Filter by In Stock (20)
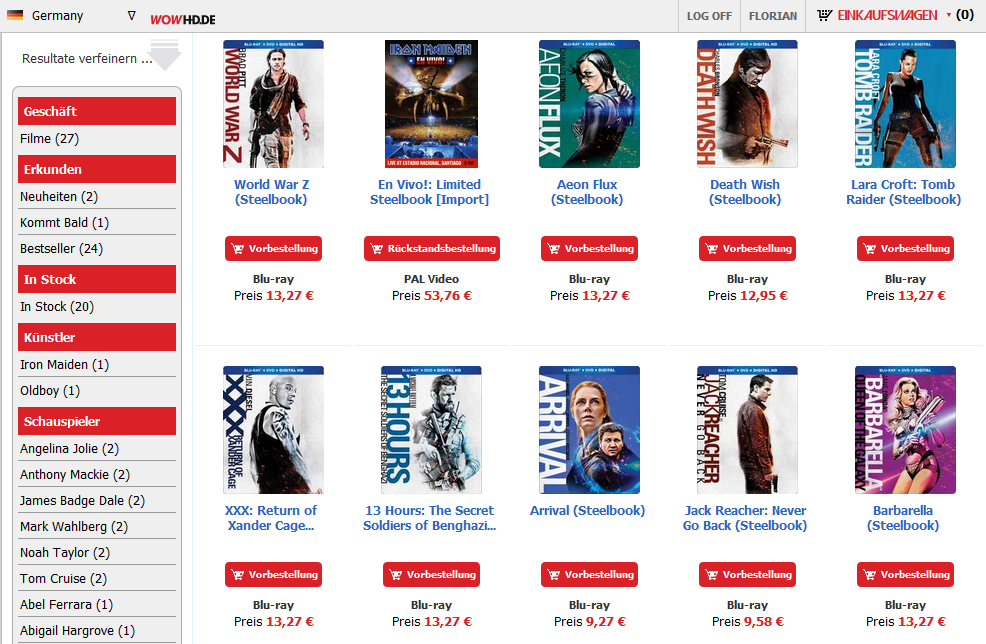This screenshot has width=986, height=644. [x=57, y=306]
